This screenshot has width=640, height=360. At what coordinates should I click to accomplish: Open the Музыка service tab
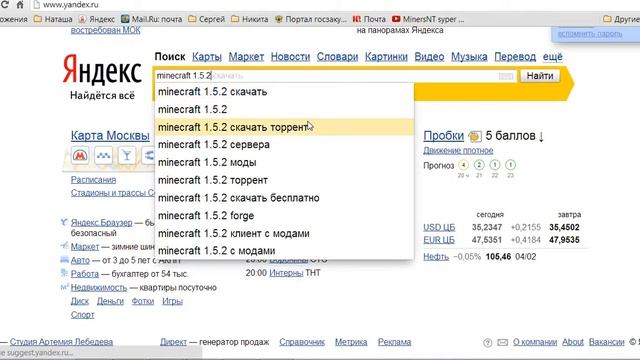click(469, 57)
